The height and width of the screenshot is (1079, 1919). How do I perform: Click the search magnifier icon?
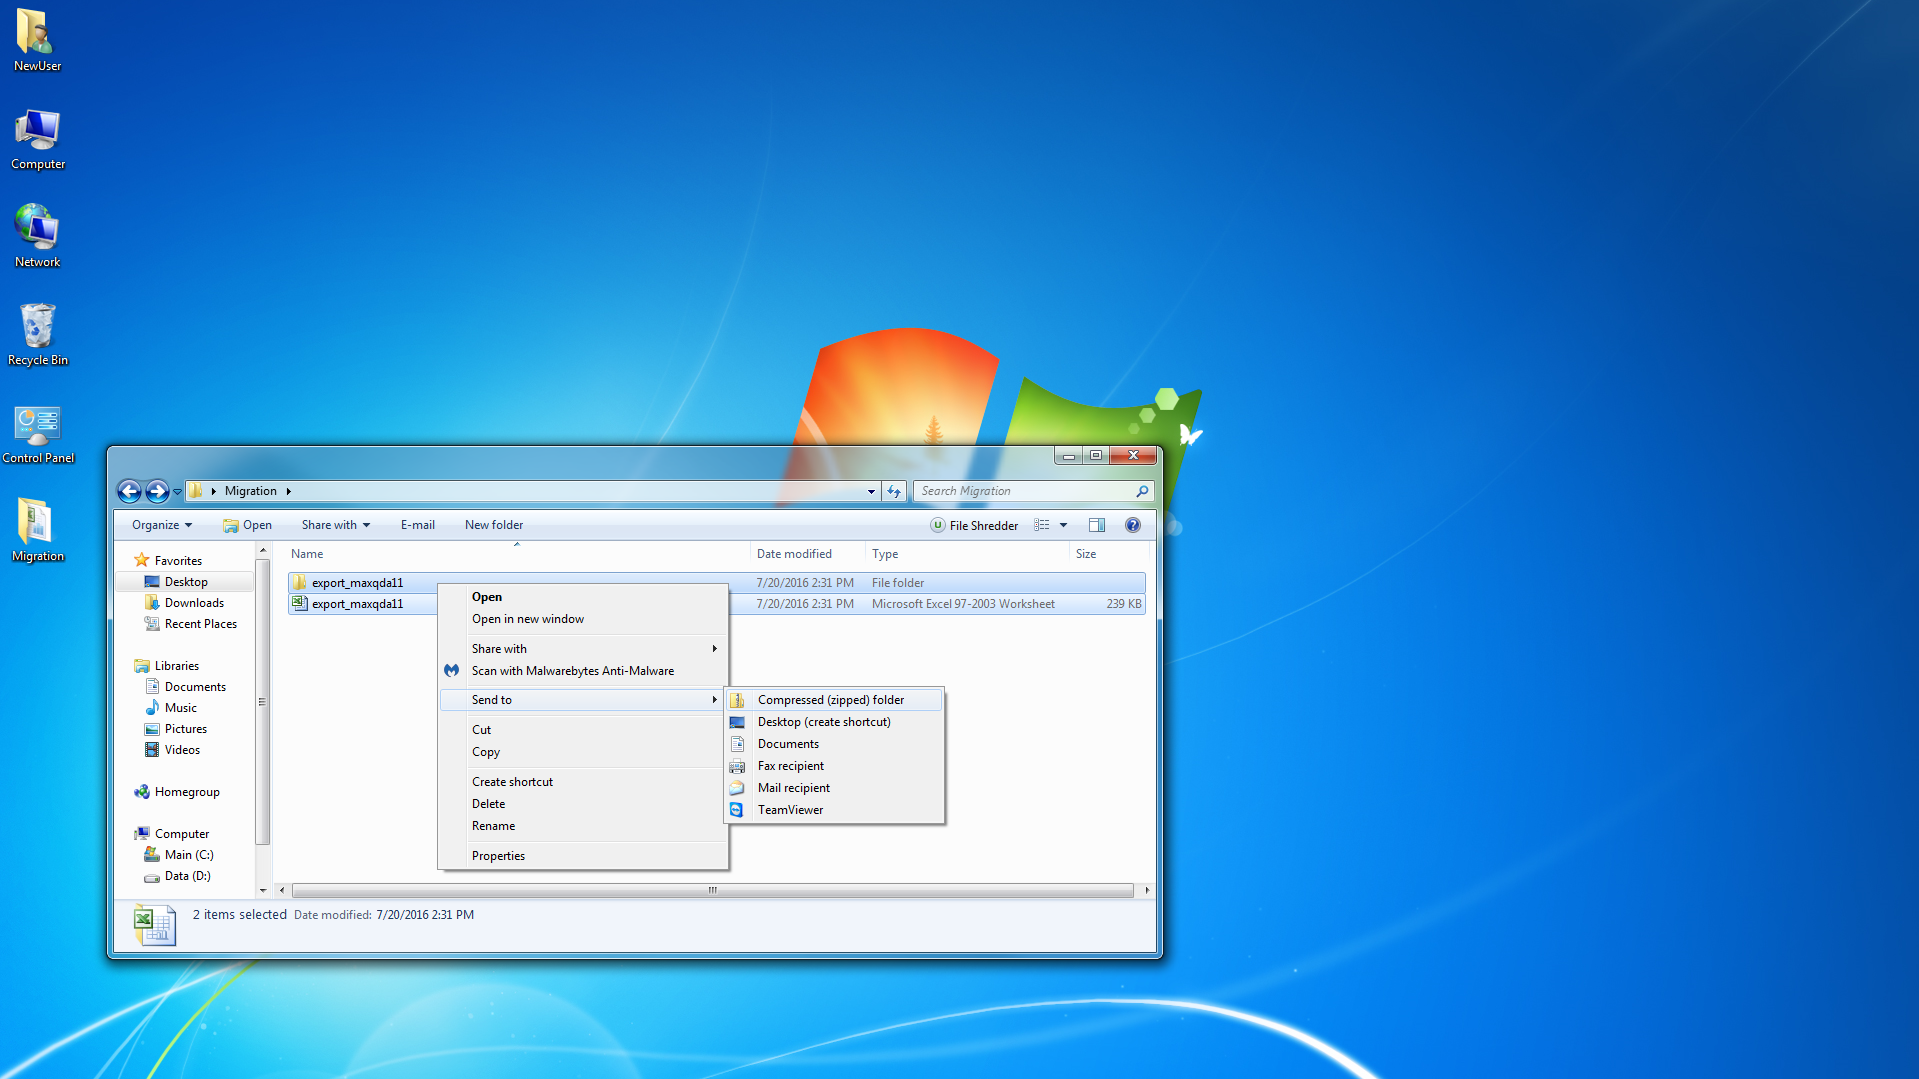point(1142,491)
